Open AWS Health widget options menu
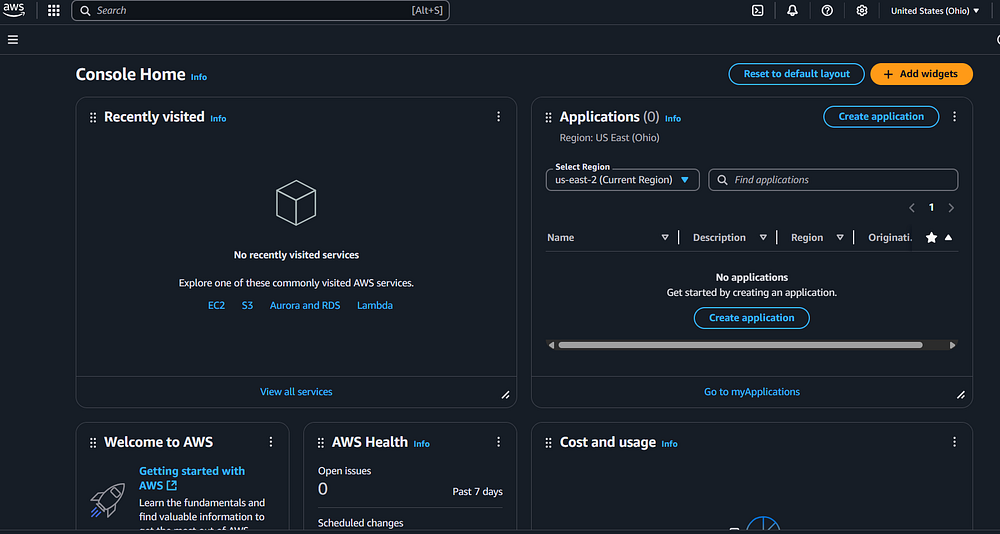The image size is (1000, 534). coord(499,442)
